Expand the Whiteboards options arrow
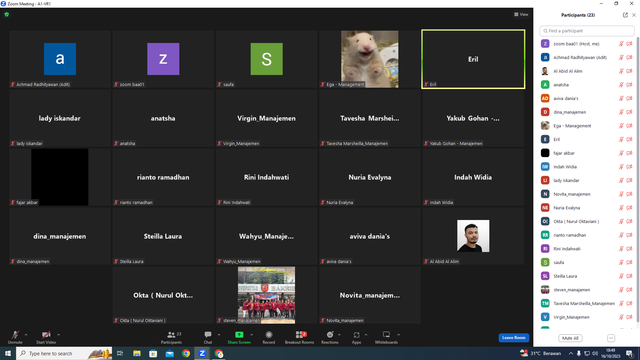Image resolution: width=640 pixels, height=360 pixels. [x=398, y=335]
